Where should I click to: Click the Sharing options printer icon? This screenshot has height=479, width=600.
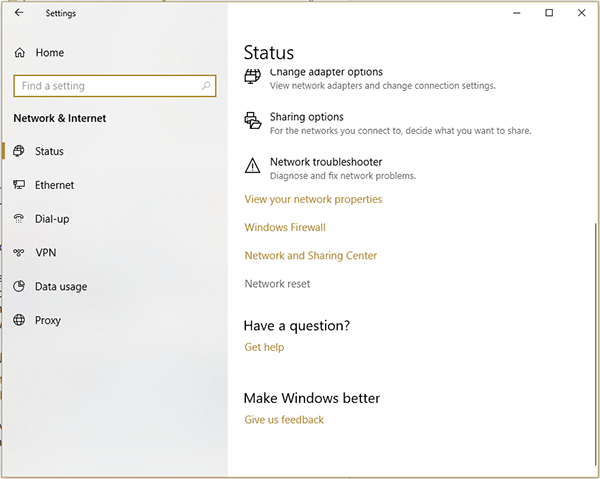pyautogui.click(x=253, y=121)
